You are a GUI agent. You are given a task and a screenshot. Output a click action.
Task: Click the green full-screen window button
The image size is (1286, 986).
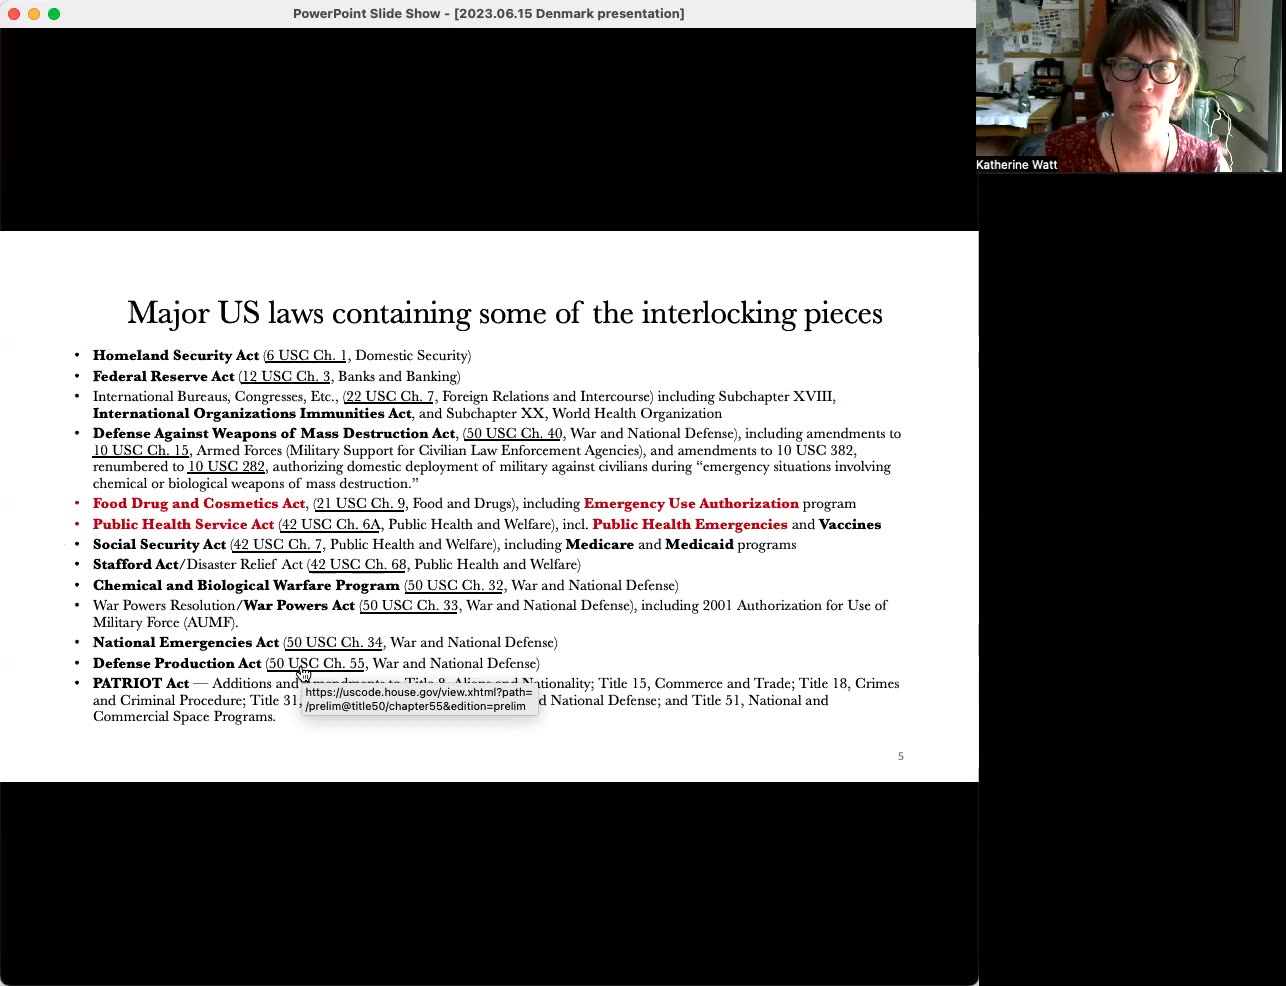tap(54, 14)
